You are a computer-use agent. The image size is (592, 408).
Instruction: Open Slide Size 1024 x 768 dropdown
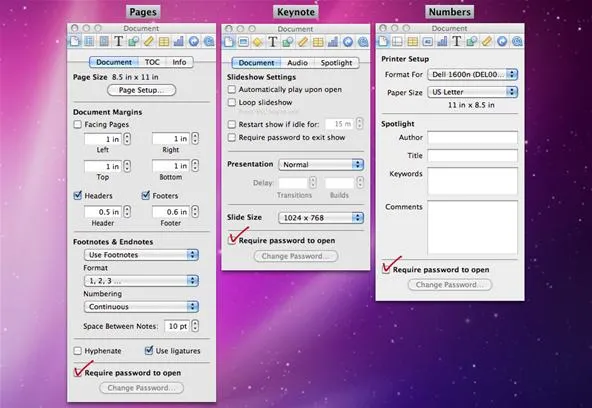pos(321,218)
